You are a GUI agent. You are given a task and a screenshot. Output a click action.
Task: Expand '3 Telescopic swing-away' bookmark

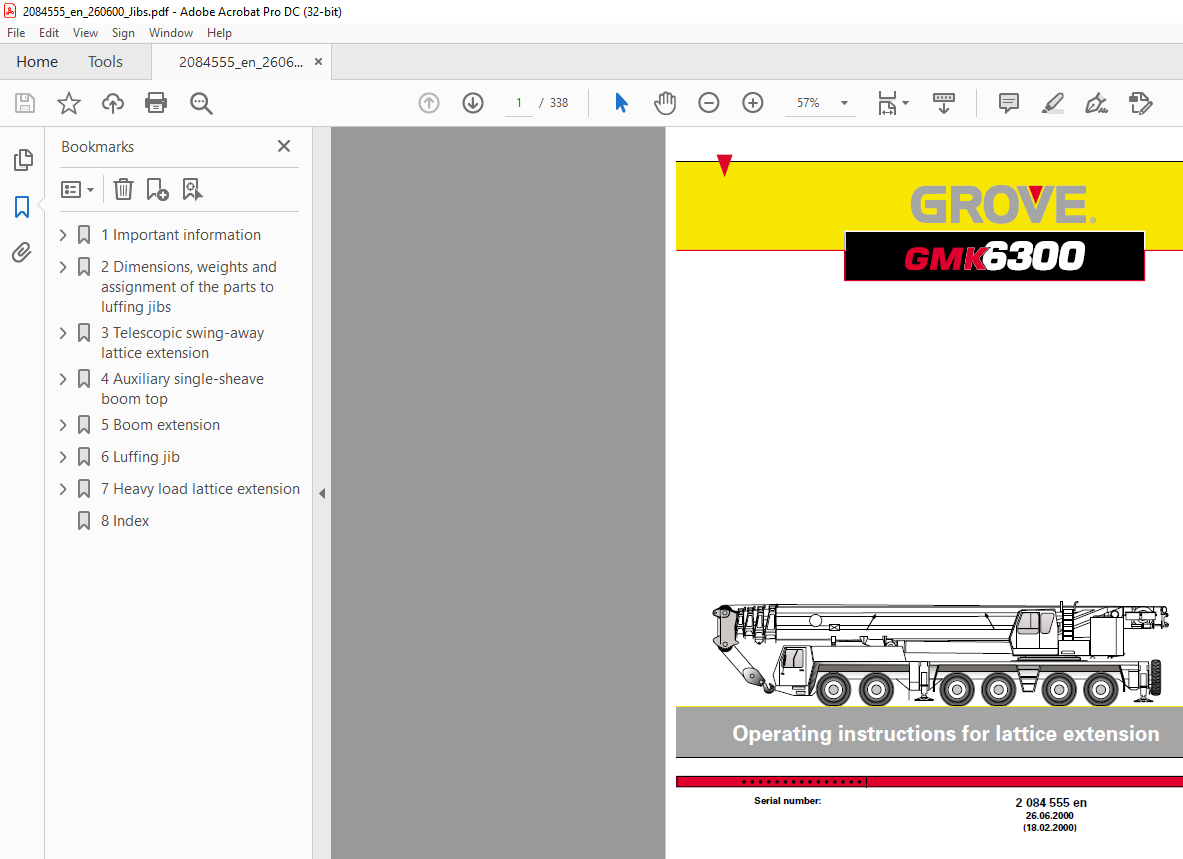63,333
